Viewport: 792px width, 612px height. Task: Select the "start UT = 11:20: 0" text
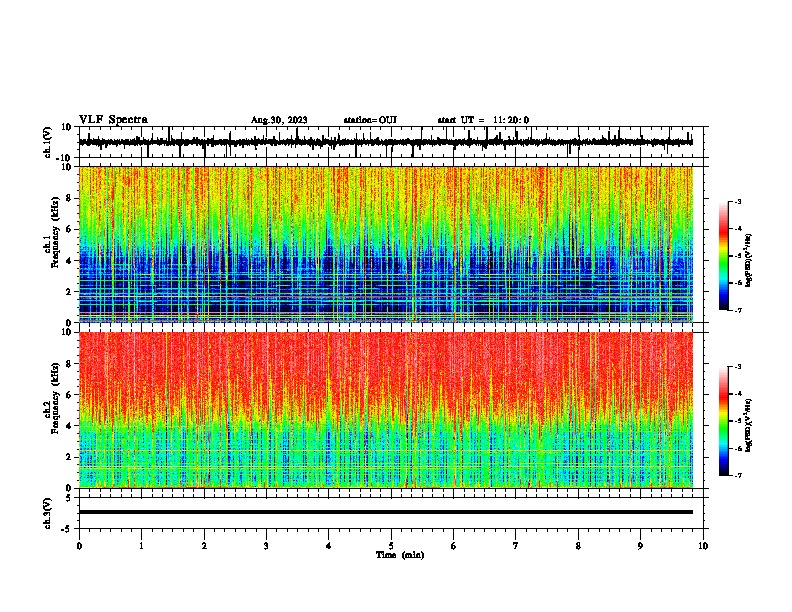click(483, 120)
